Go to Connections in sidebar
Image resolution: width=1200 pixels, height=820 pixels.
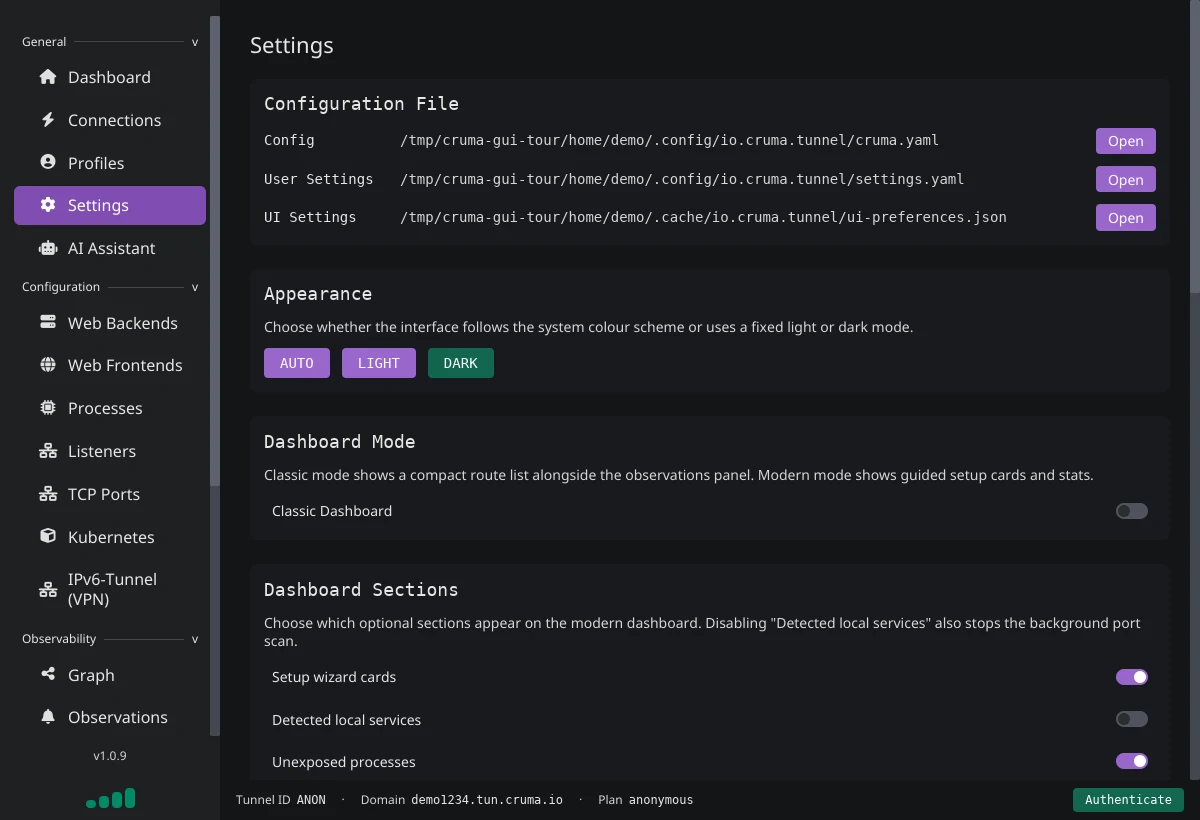pos(110,120)
